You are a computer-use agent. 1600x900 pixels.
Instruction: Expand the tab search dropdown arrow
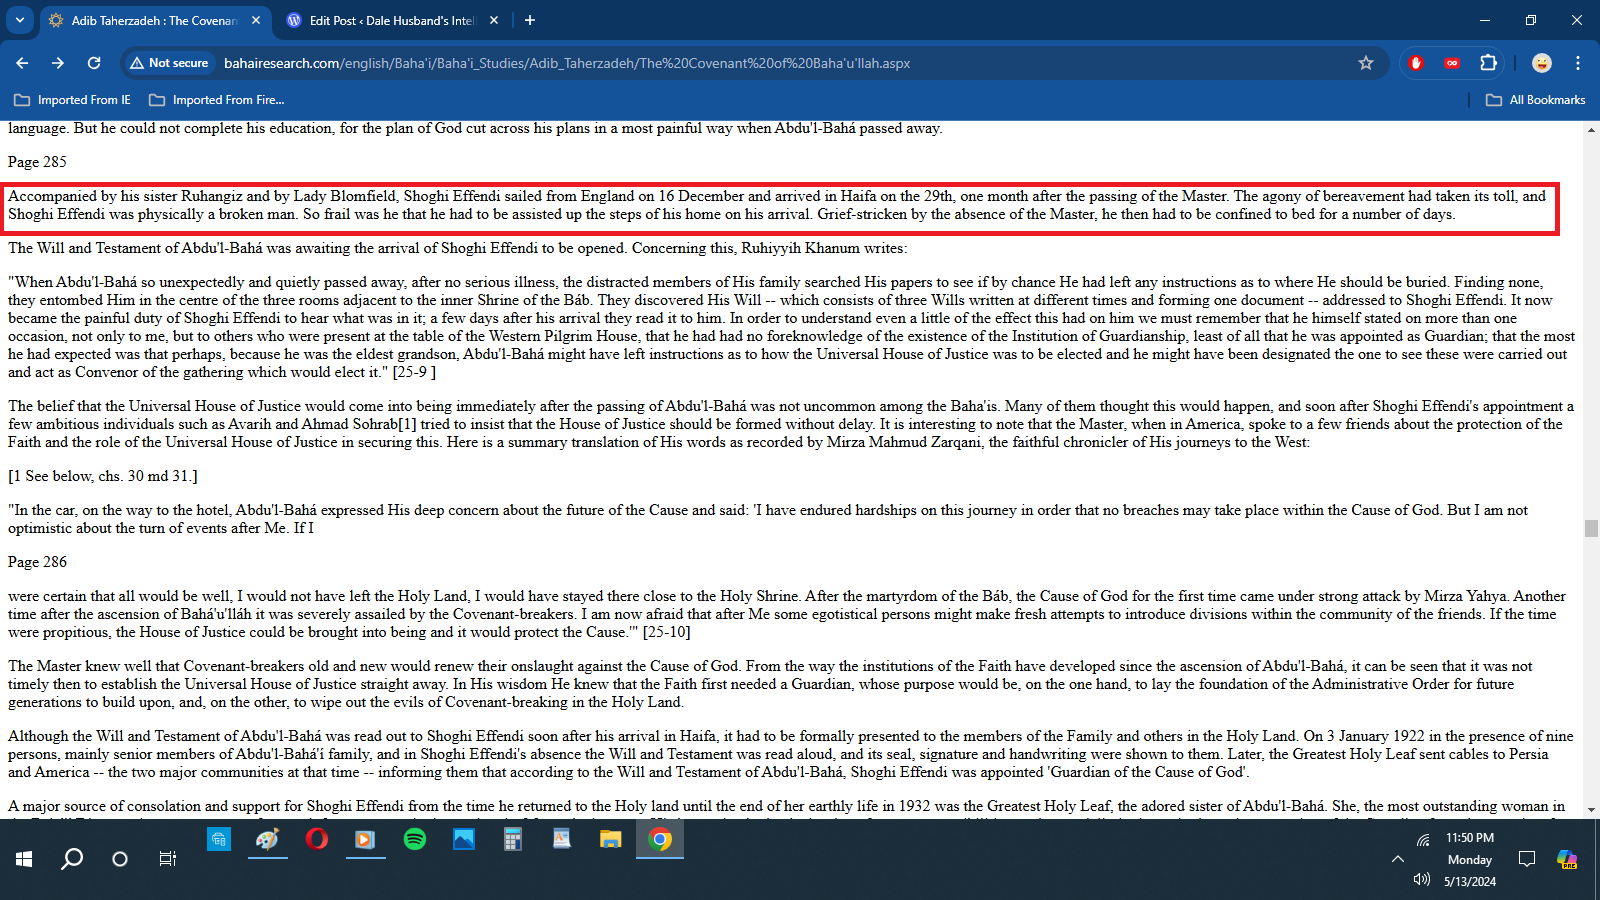pyautogui.click(x=19, y=20)
